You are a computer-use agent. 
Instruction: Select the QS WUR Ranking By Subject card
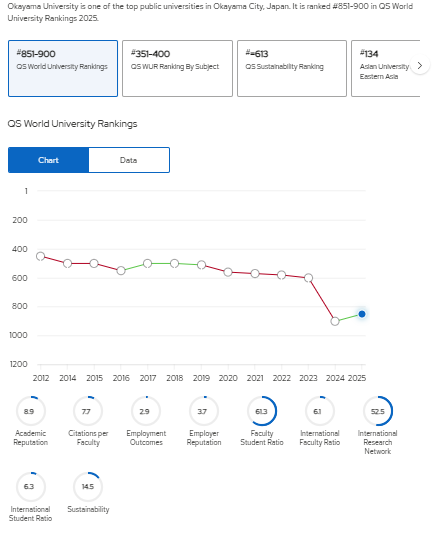177,68
